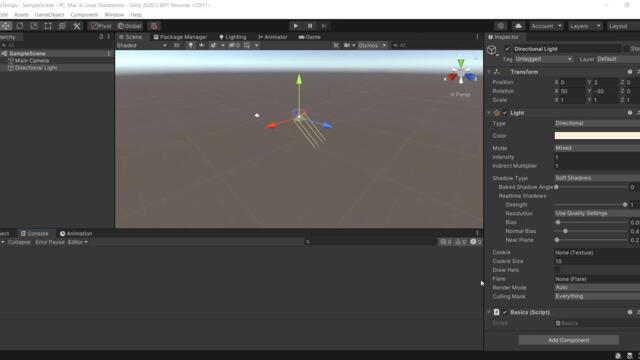Toggle Draw Halo checkbox
The height and width of the screenshot is (360, 640).
point(558,270)
